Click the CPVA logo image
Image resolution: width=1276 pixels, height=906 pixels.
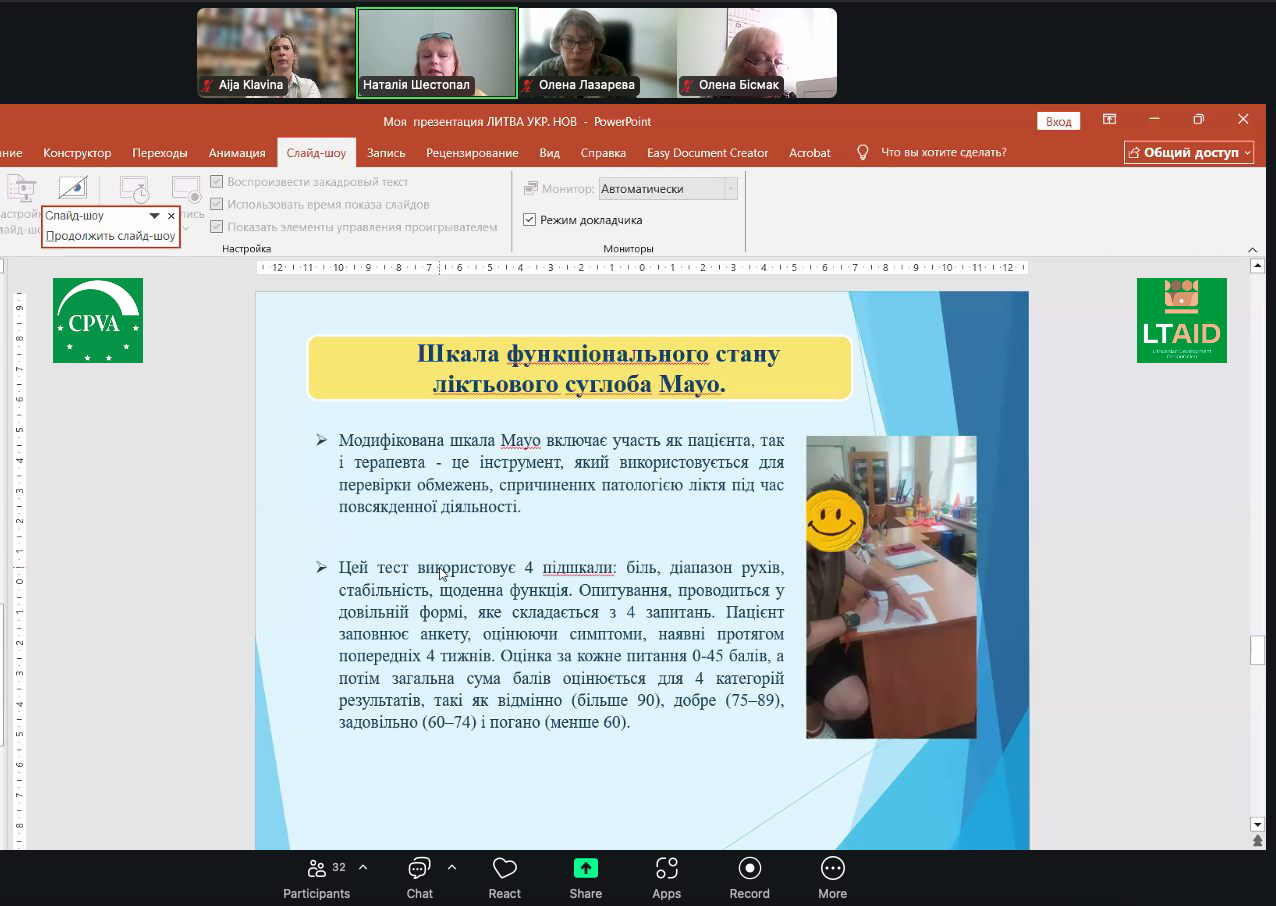98,320
